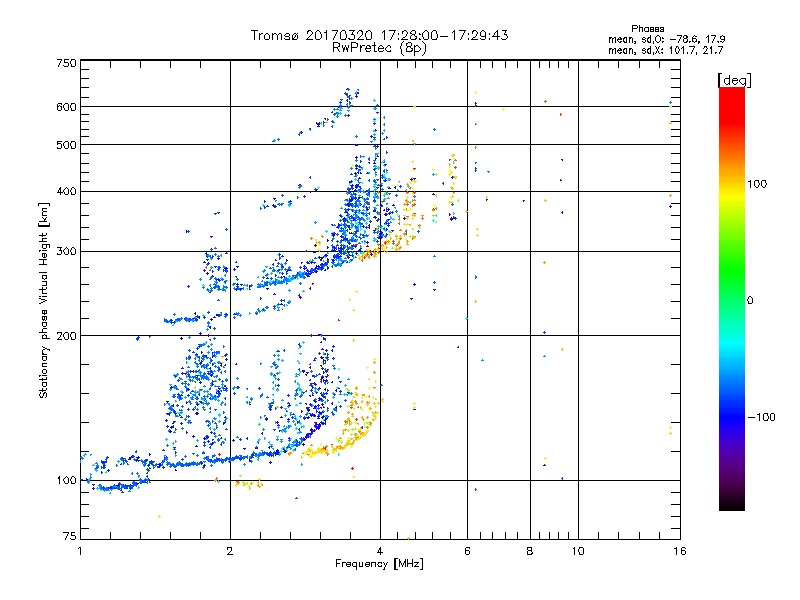Click the plot title "Tromsø 20170320 17:28:00-17:29:43"
This screenshot has width=800, height=600.
point(379,35)
